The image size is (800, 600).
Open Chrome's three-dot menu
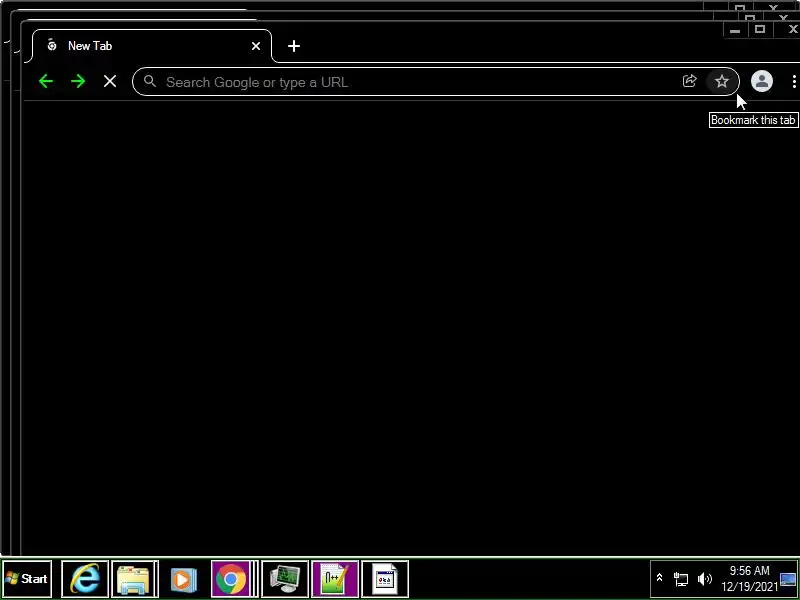coord(794,81)
